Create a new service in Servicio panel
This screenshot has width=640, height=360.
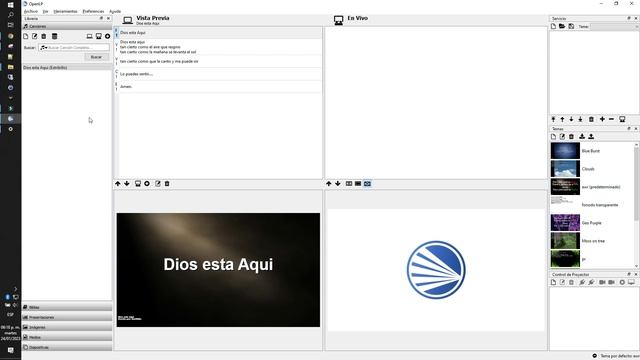(x=553, y=26)
